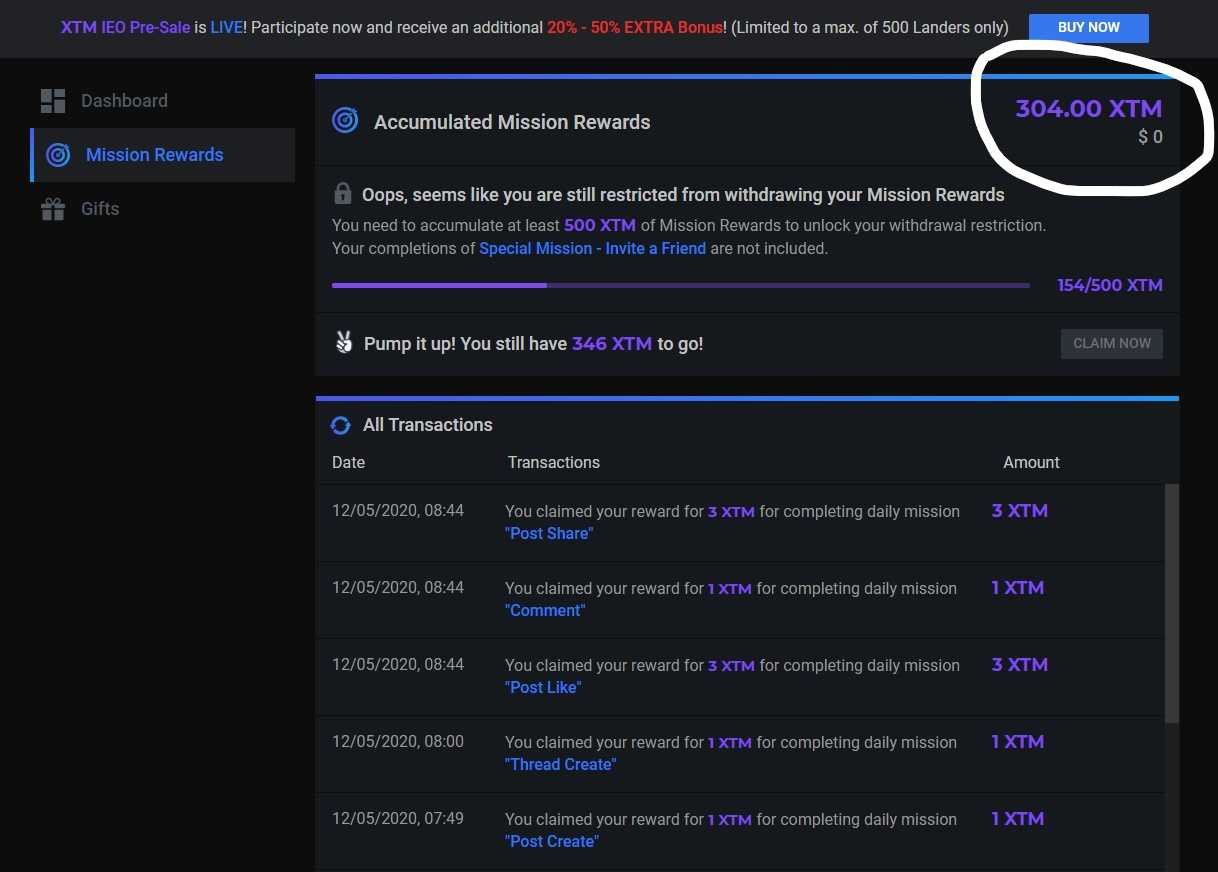
Task: Click the padlock withdrawal restriction icon
Action: (x=343, y=194)
